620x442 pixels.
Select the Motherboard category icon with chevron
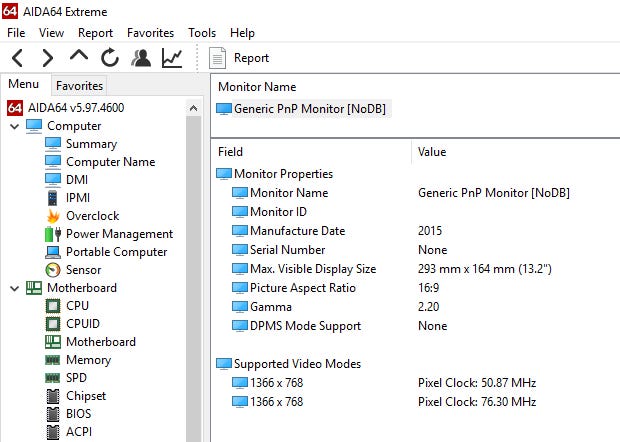point(34,288)
